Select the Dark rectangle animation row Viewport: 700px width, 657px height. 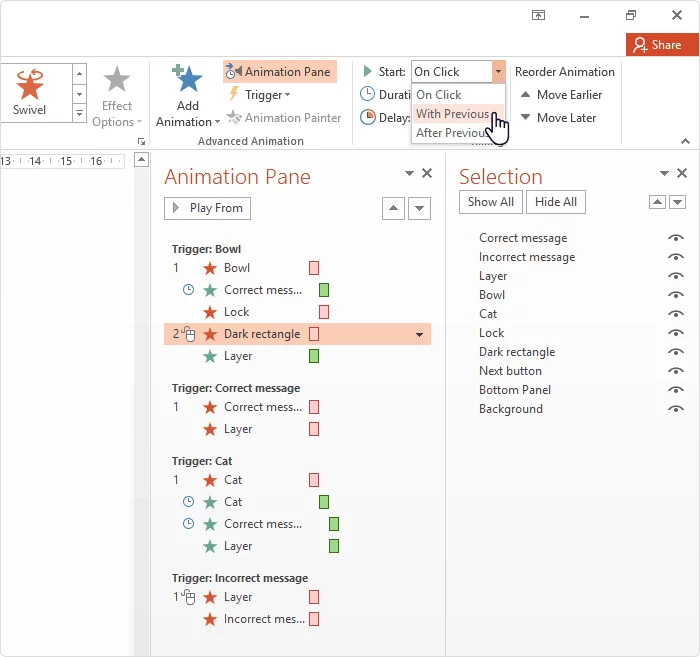297,334
